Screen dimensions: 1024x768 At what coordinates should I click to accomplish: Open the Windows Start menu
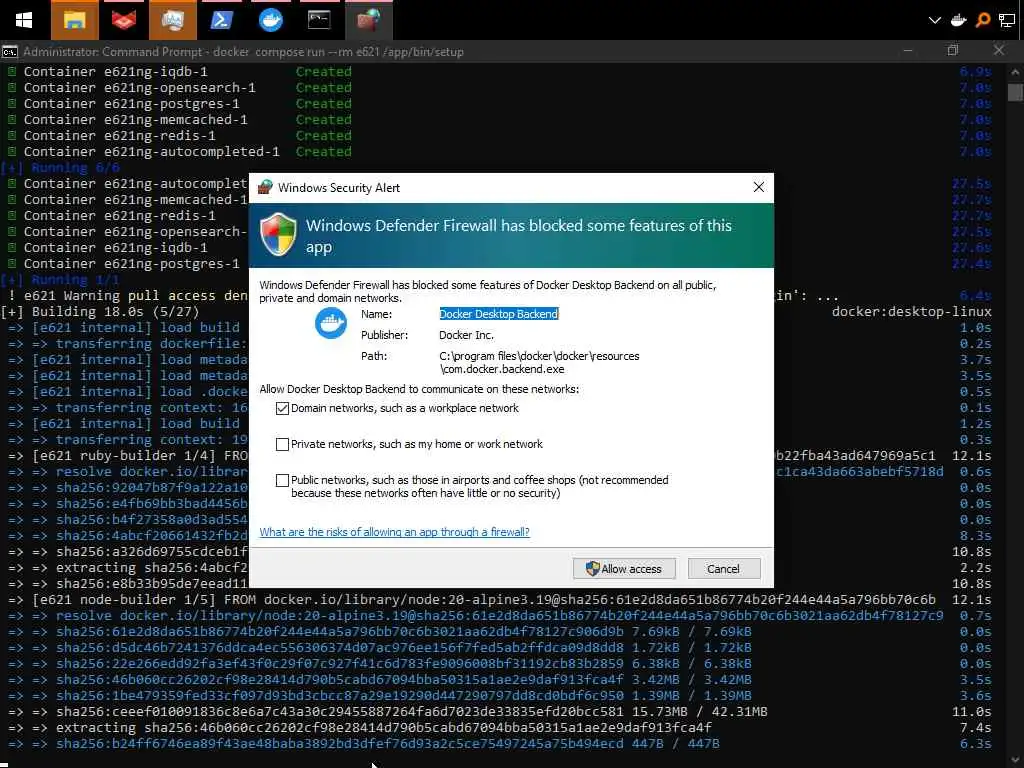coord(24,20)
